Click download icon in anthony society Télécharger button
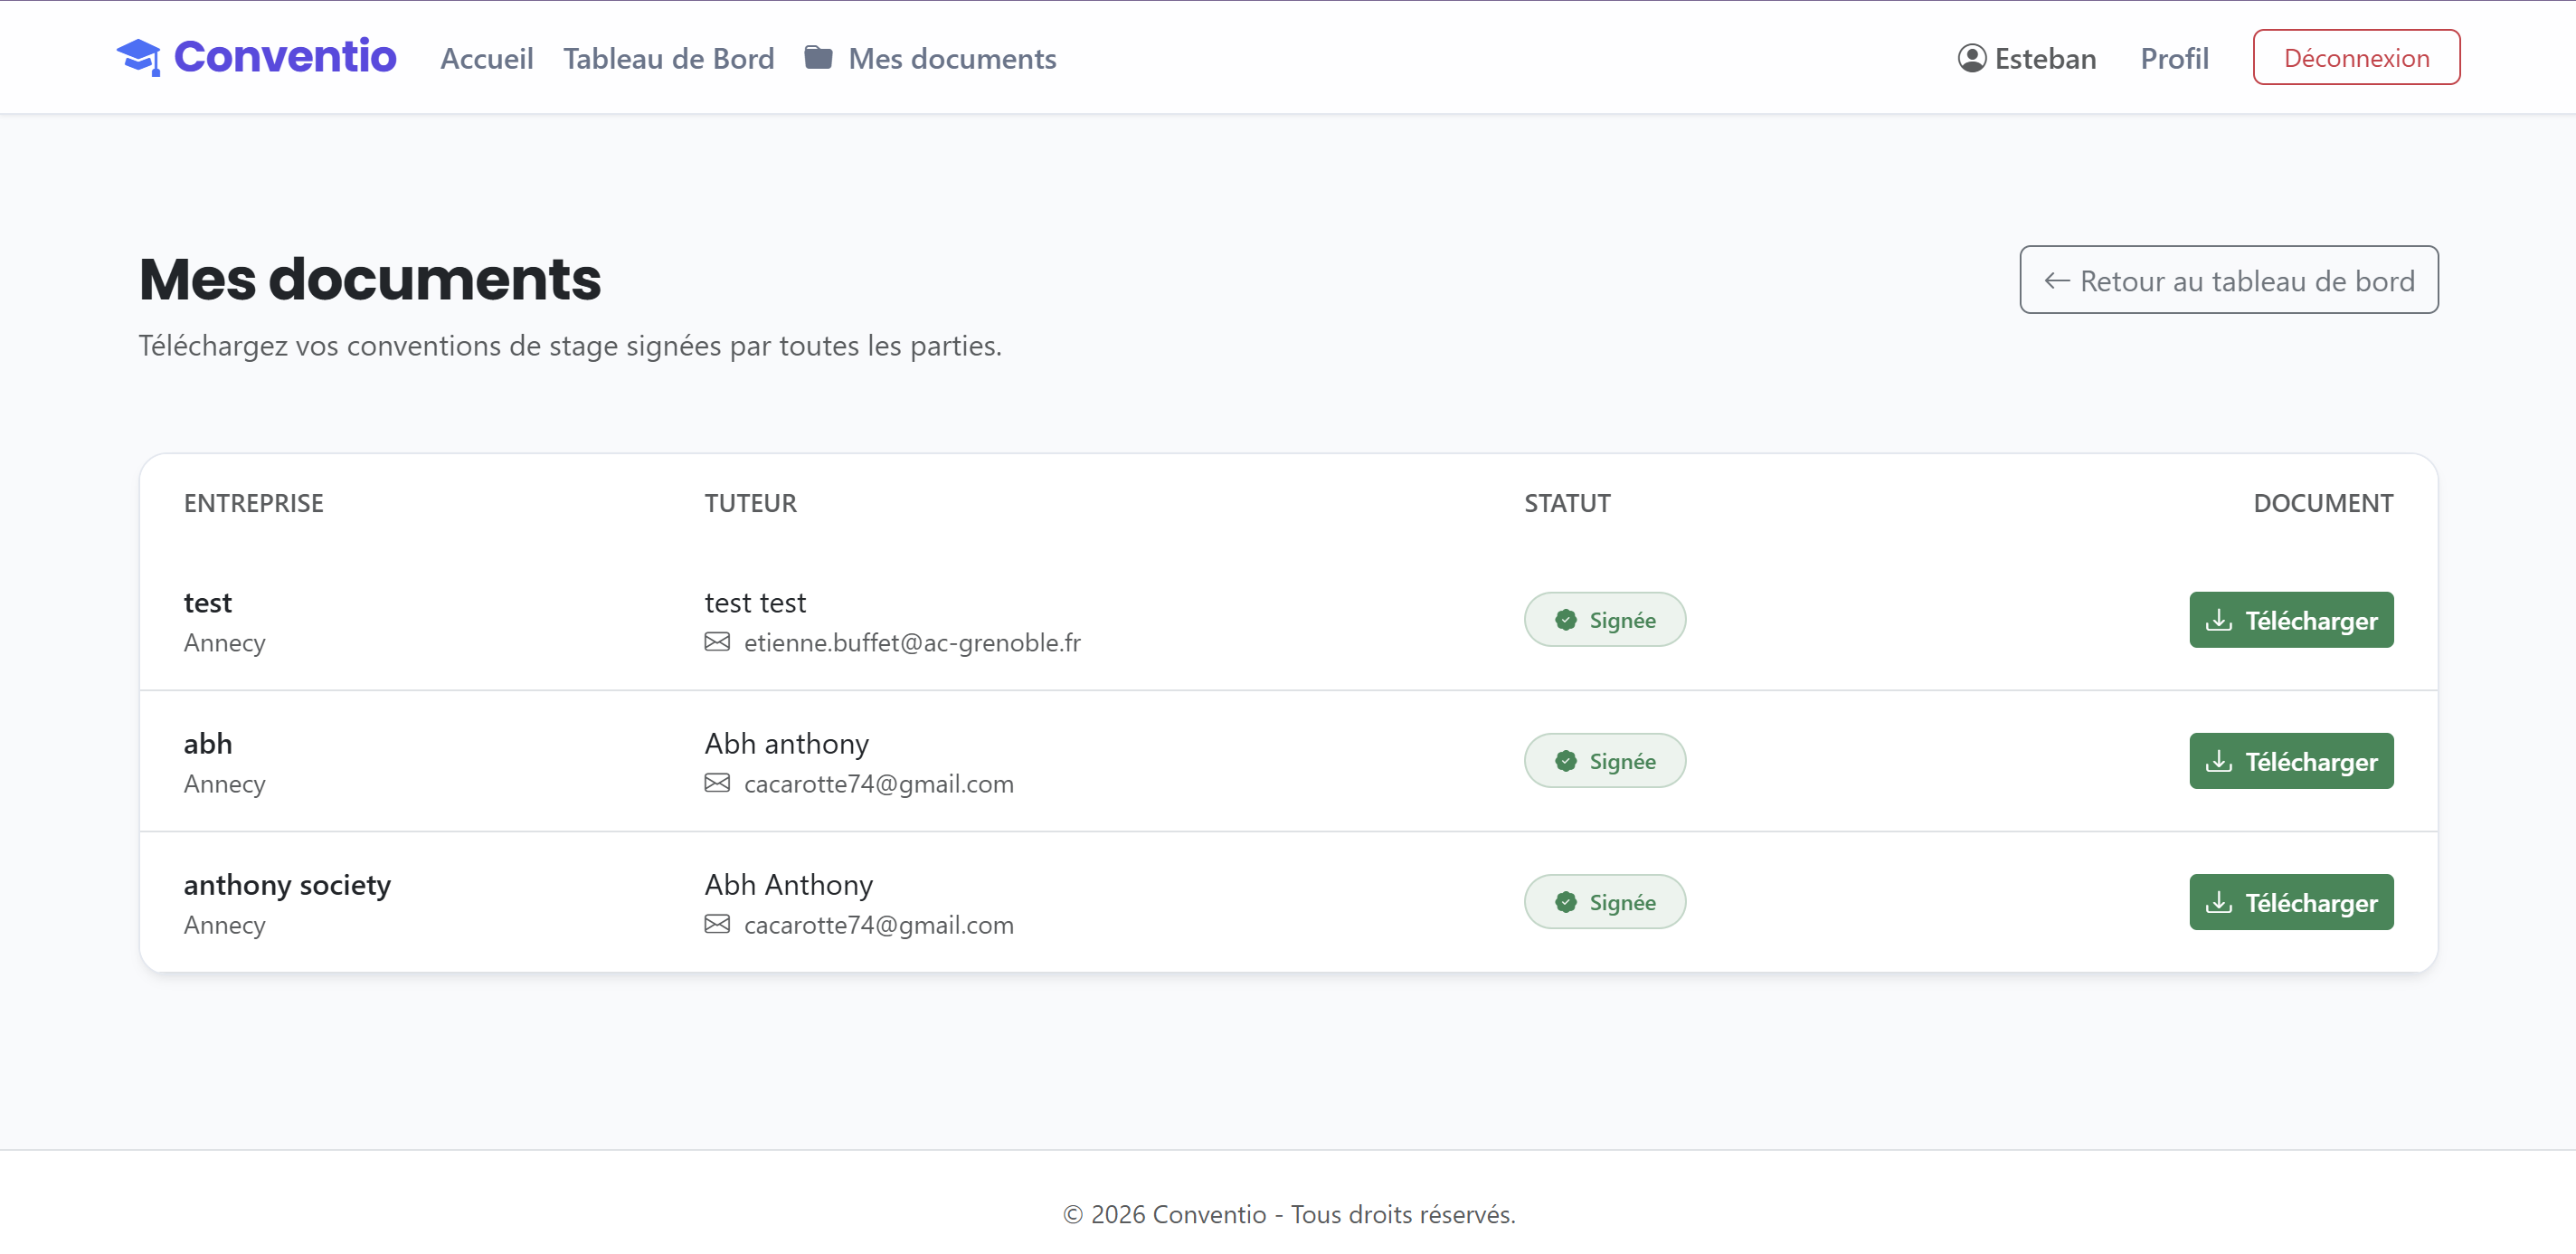2576x1254 pixels. coord(2218,902)
